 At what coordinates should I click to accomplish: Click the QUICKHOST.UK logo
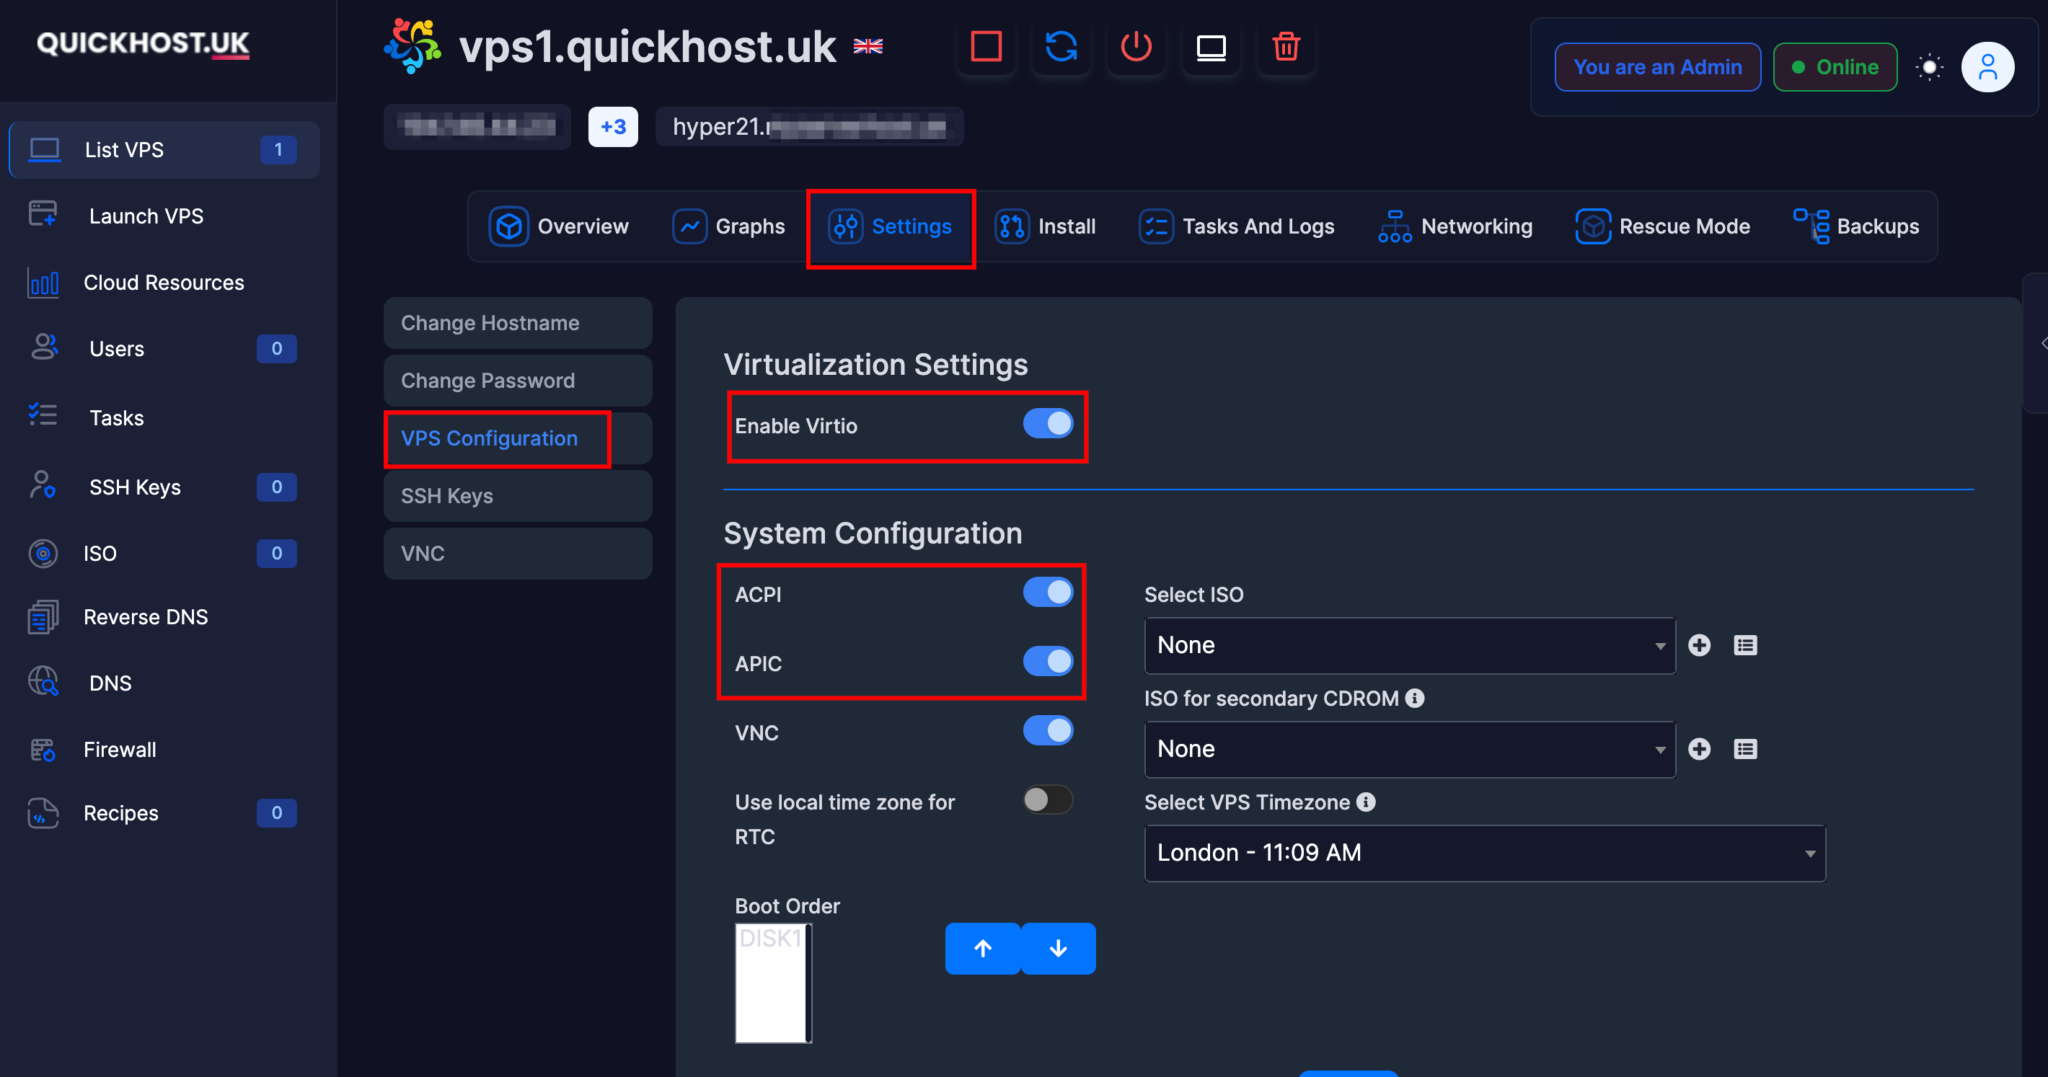(x=143, y=43)
